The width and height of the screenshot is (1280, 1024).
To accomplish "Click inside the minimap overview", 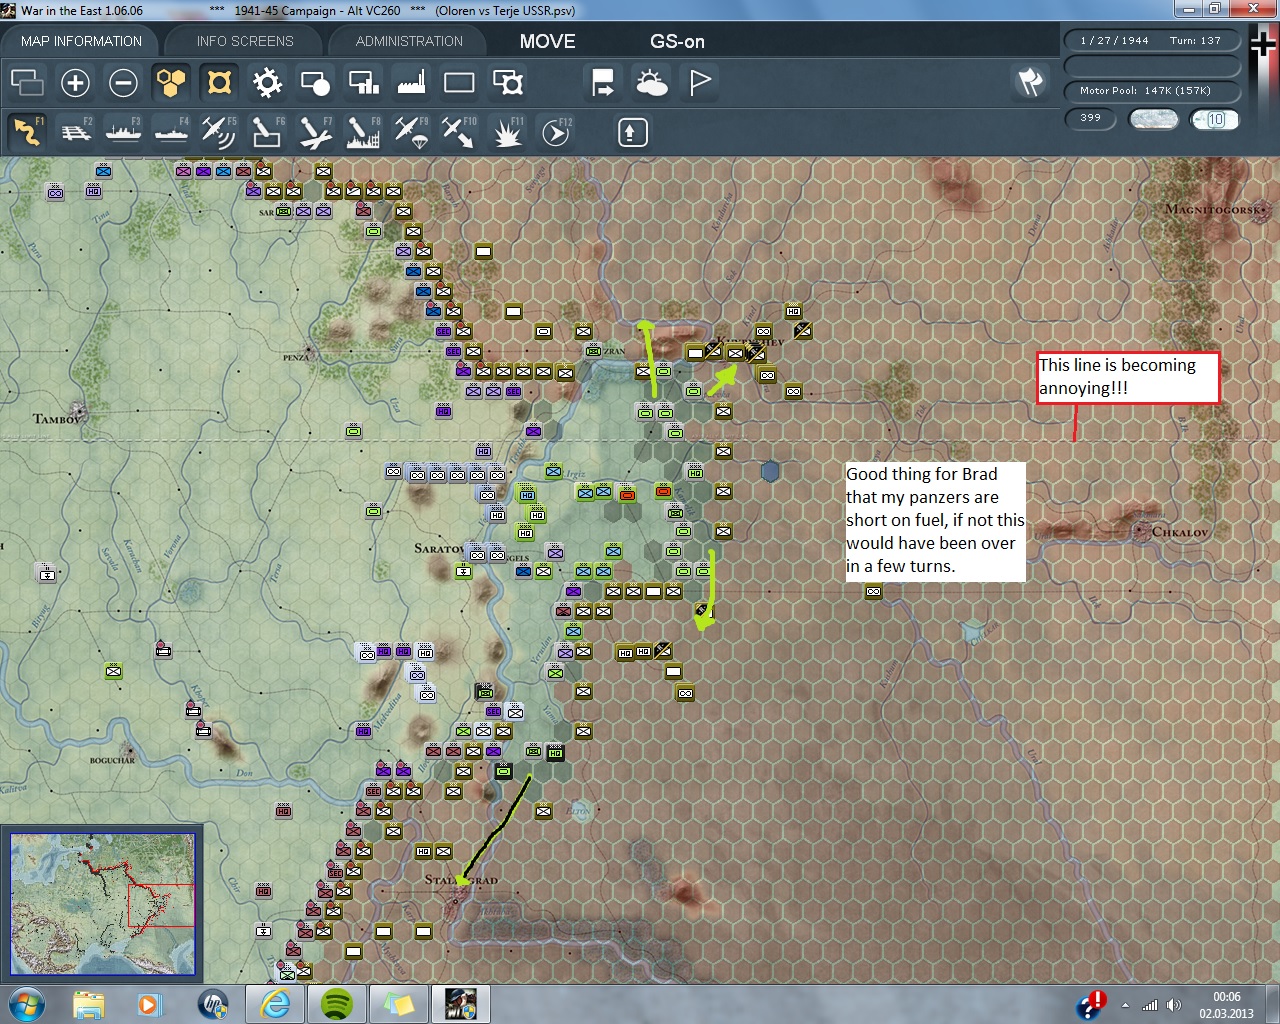I will (103, 904).
